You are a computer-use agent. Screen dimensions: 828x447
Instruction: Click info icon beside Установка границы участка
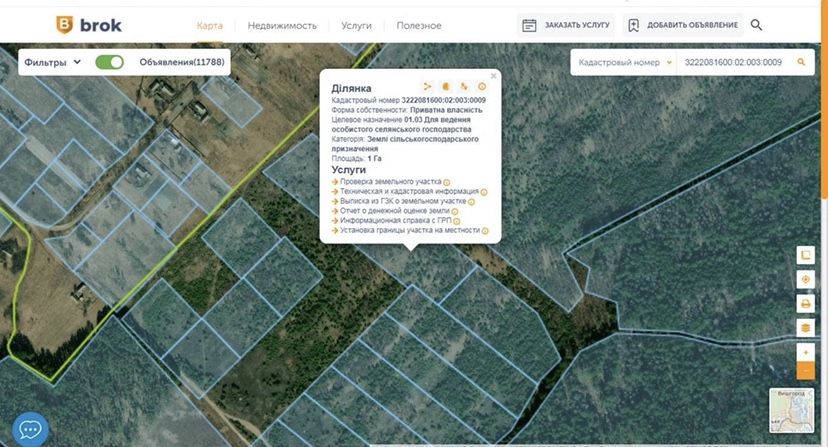[485, 231]
